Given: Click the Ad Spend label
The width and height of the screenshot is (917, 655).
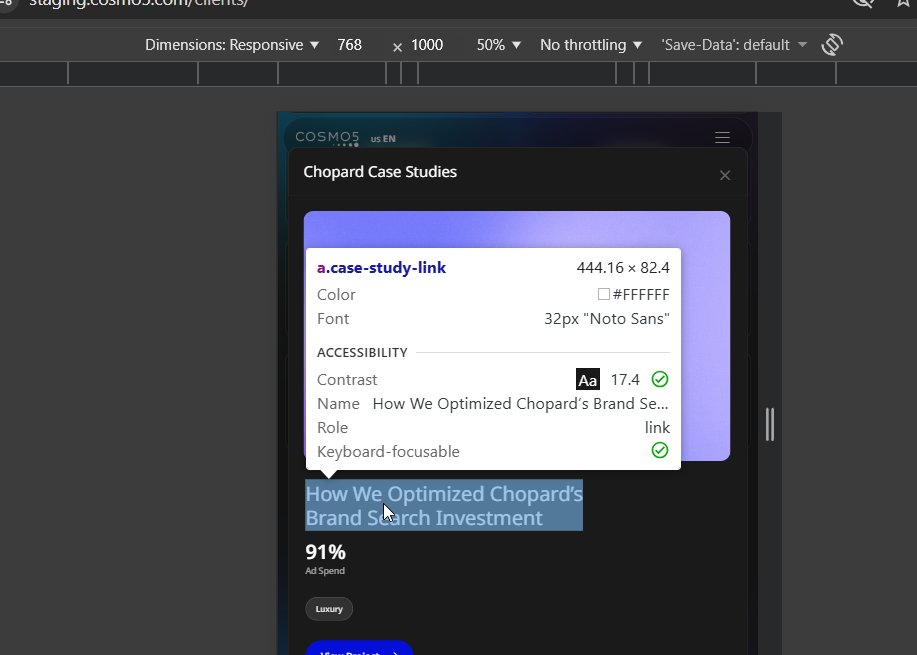Looking at the screenshot, I should (325, 571).
